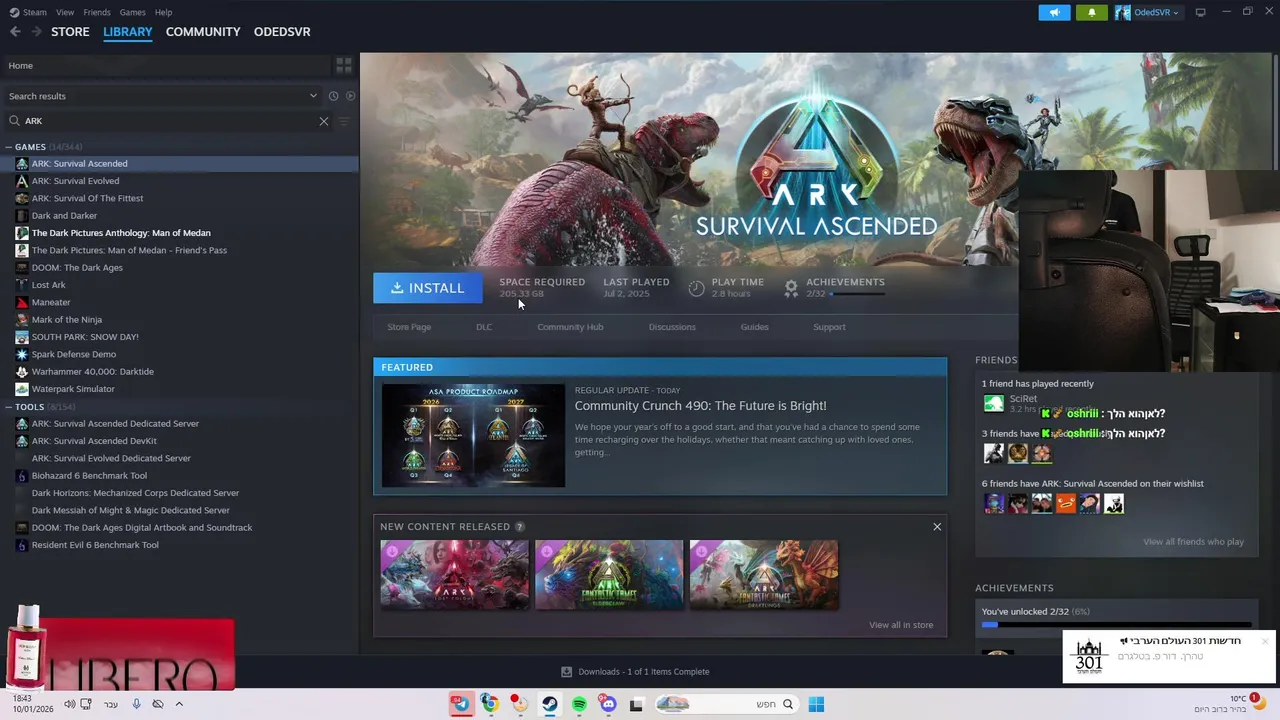Open Steam announcements megaphone button
Screen dimensions: 1280x720
[x=1054, y=12]
